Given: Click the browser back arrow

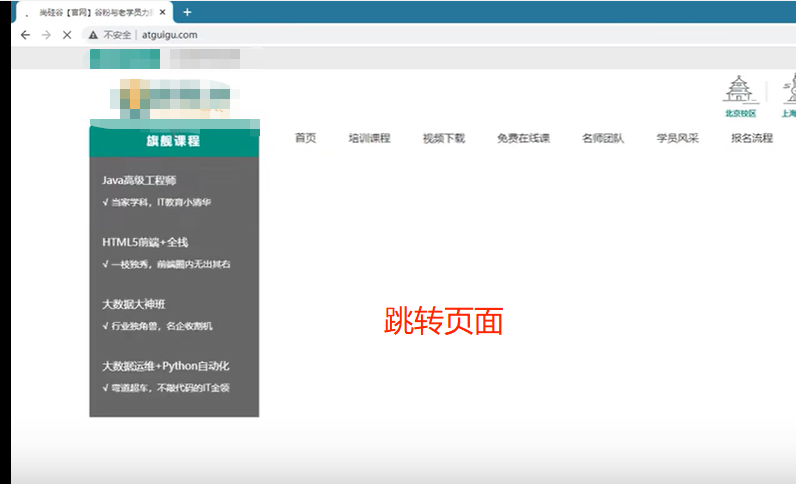Looking at the screenshot, I should coord(25,35).
